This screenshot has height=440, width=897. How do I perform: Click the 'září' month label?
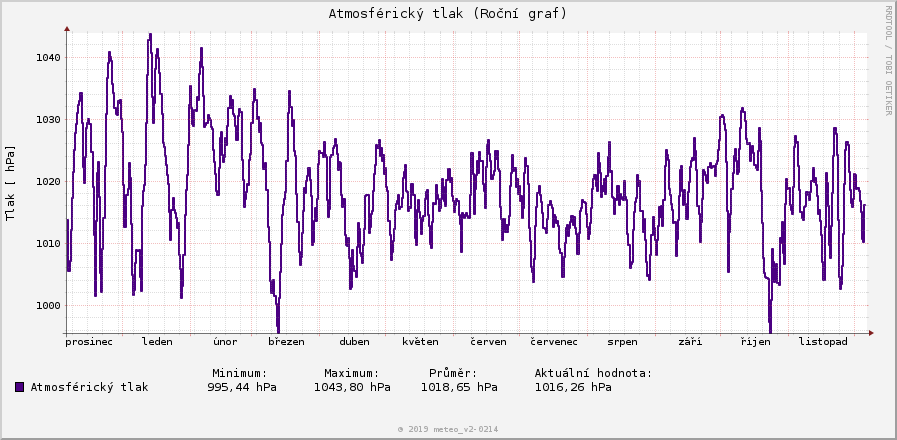[690, 342]
